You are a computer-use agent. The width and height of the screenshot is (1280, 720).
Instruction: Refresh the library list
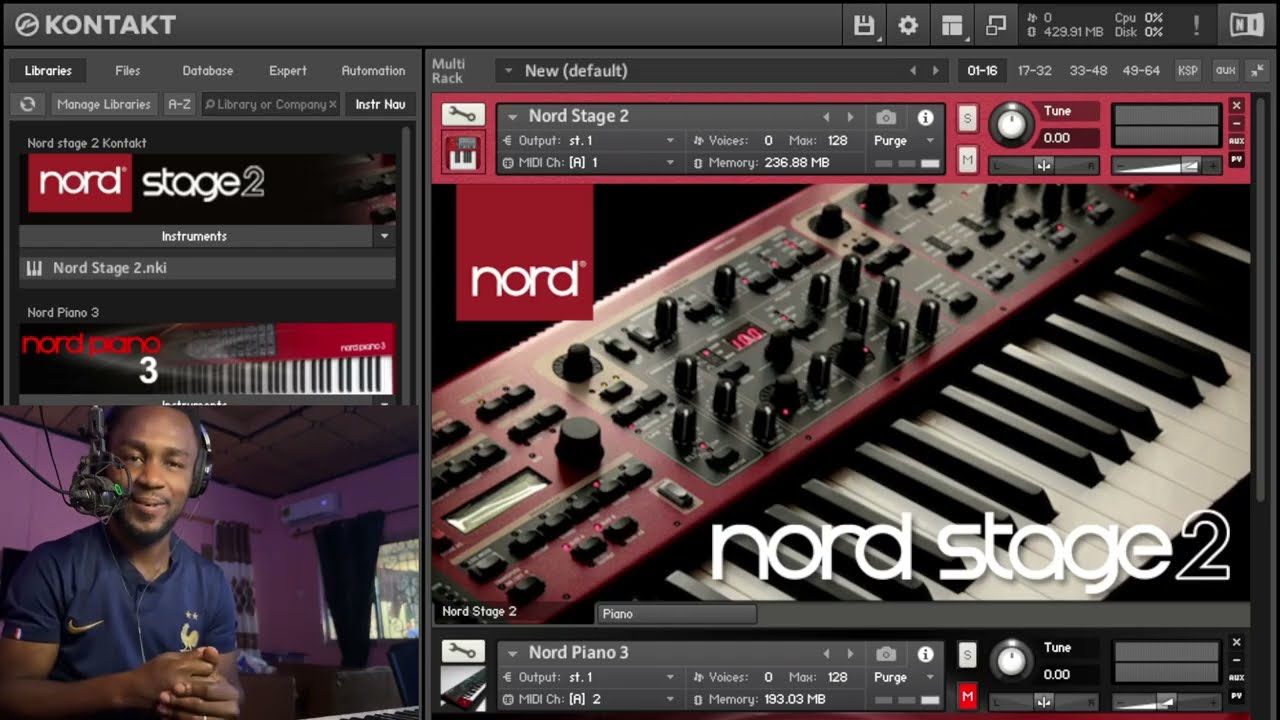click(28, 104)
